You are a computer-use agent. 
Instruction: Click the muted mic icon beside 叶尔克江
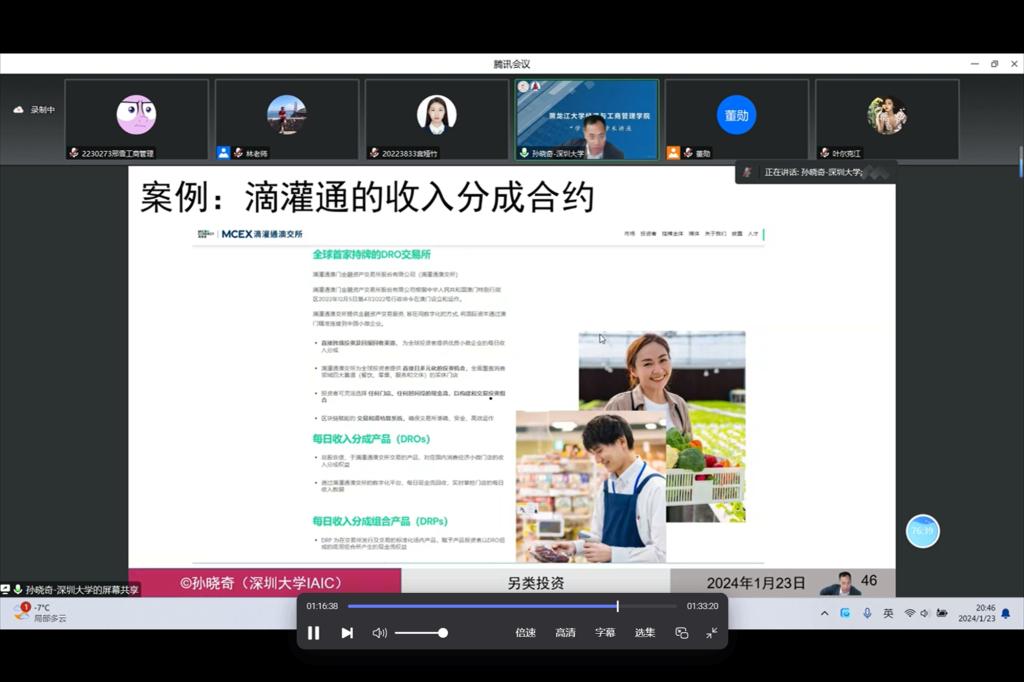824,153
